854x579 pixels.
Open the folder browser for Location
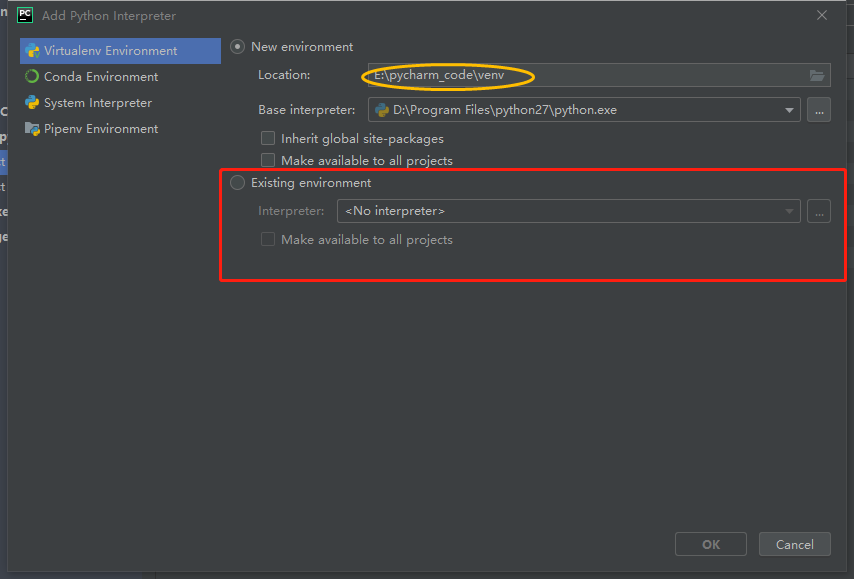pyautogui.click(x=816, y=75)
